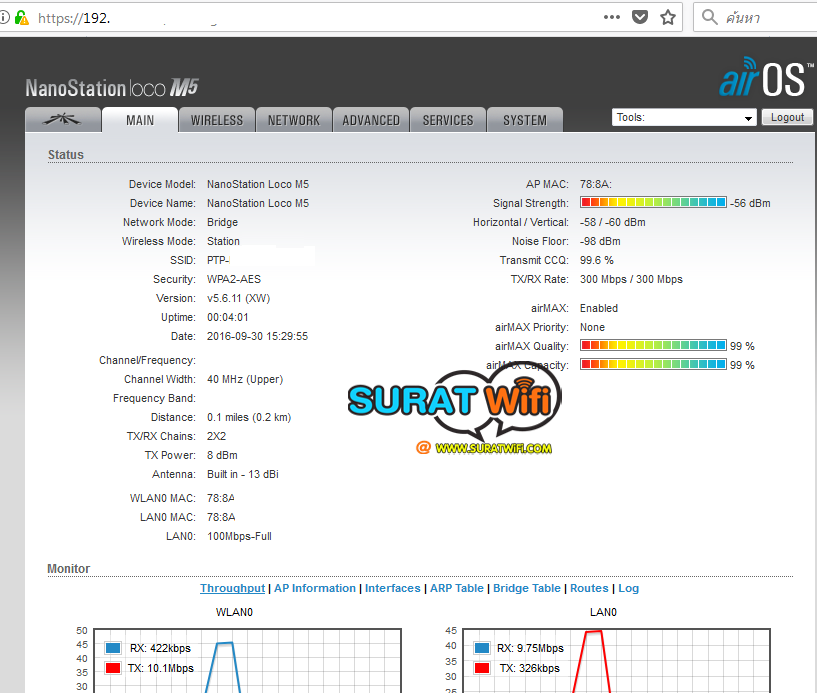Open the ARP Table link
The width and height of the screenshot is (817, 693).
point(457,588)
